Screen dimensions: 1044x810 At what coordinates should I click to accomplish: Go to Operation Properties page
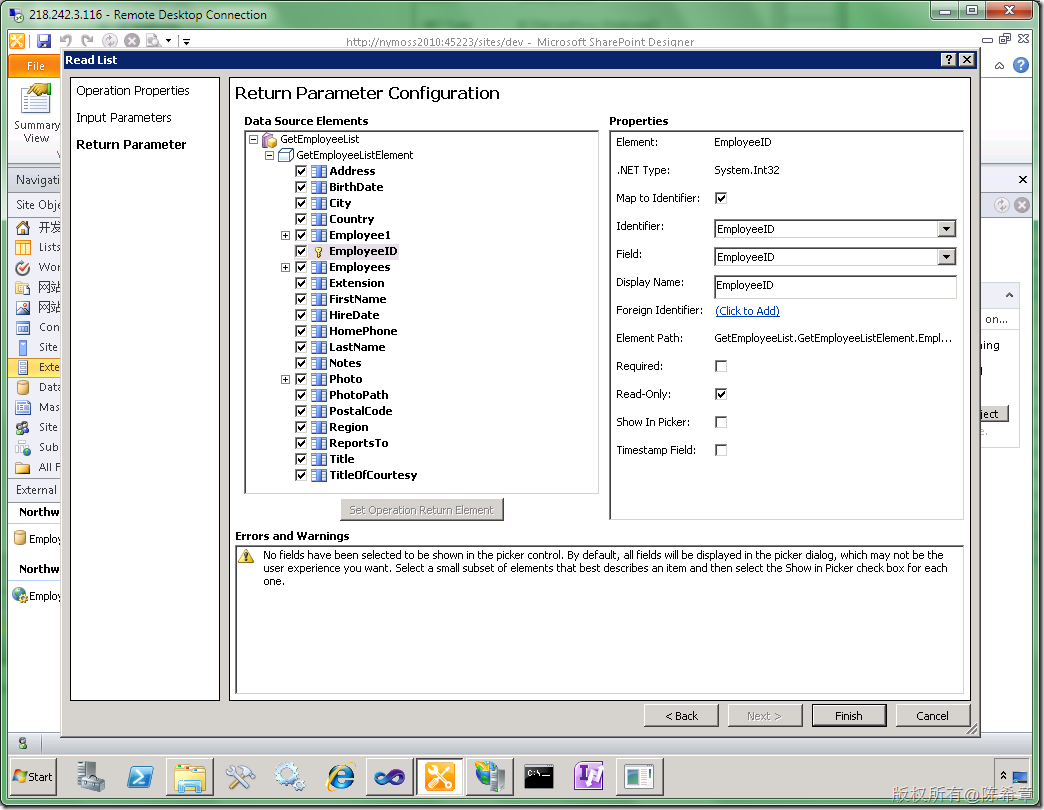(132, 91)
